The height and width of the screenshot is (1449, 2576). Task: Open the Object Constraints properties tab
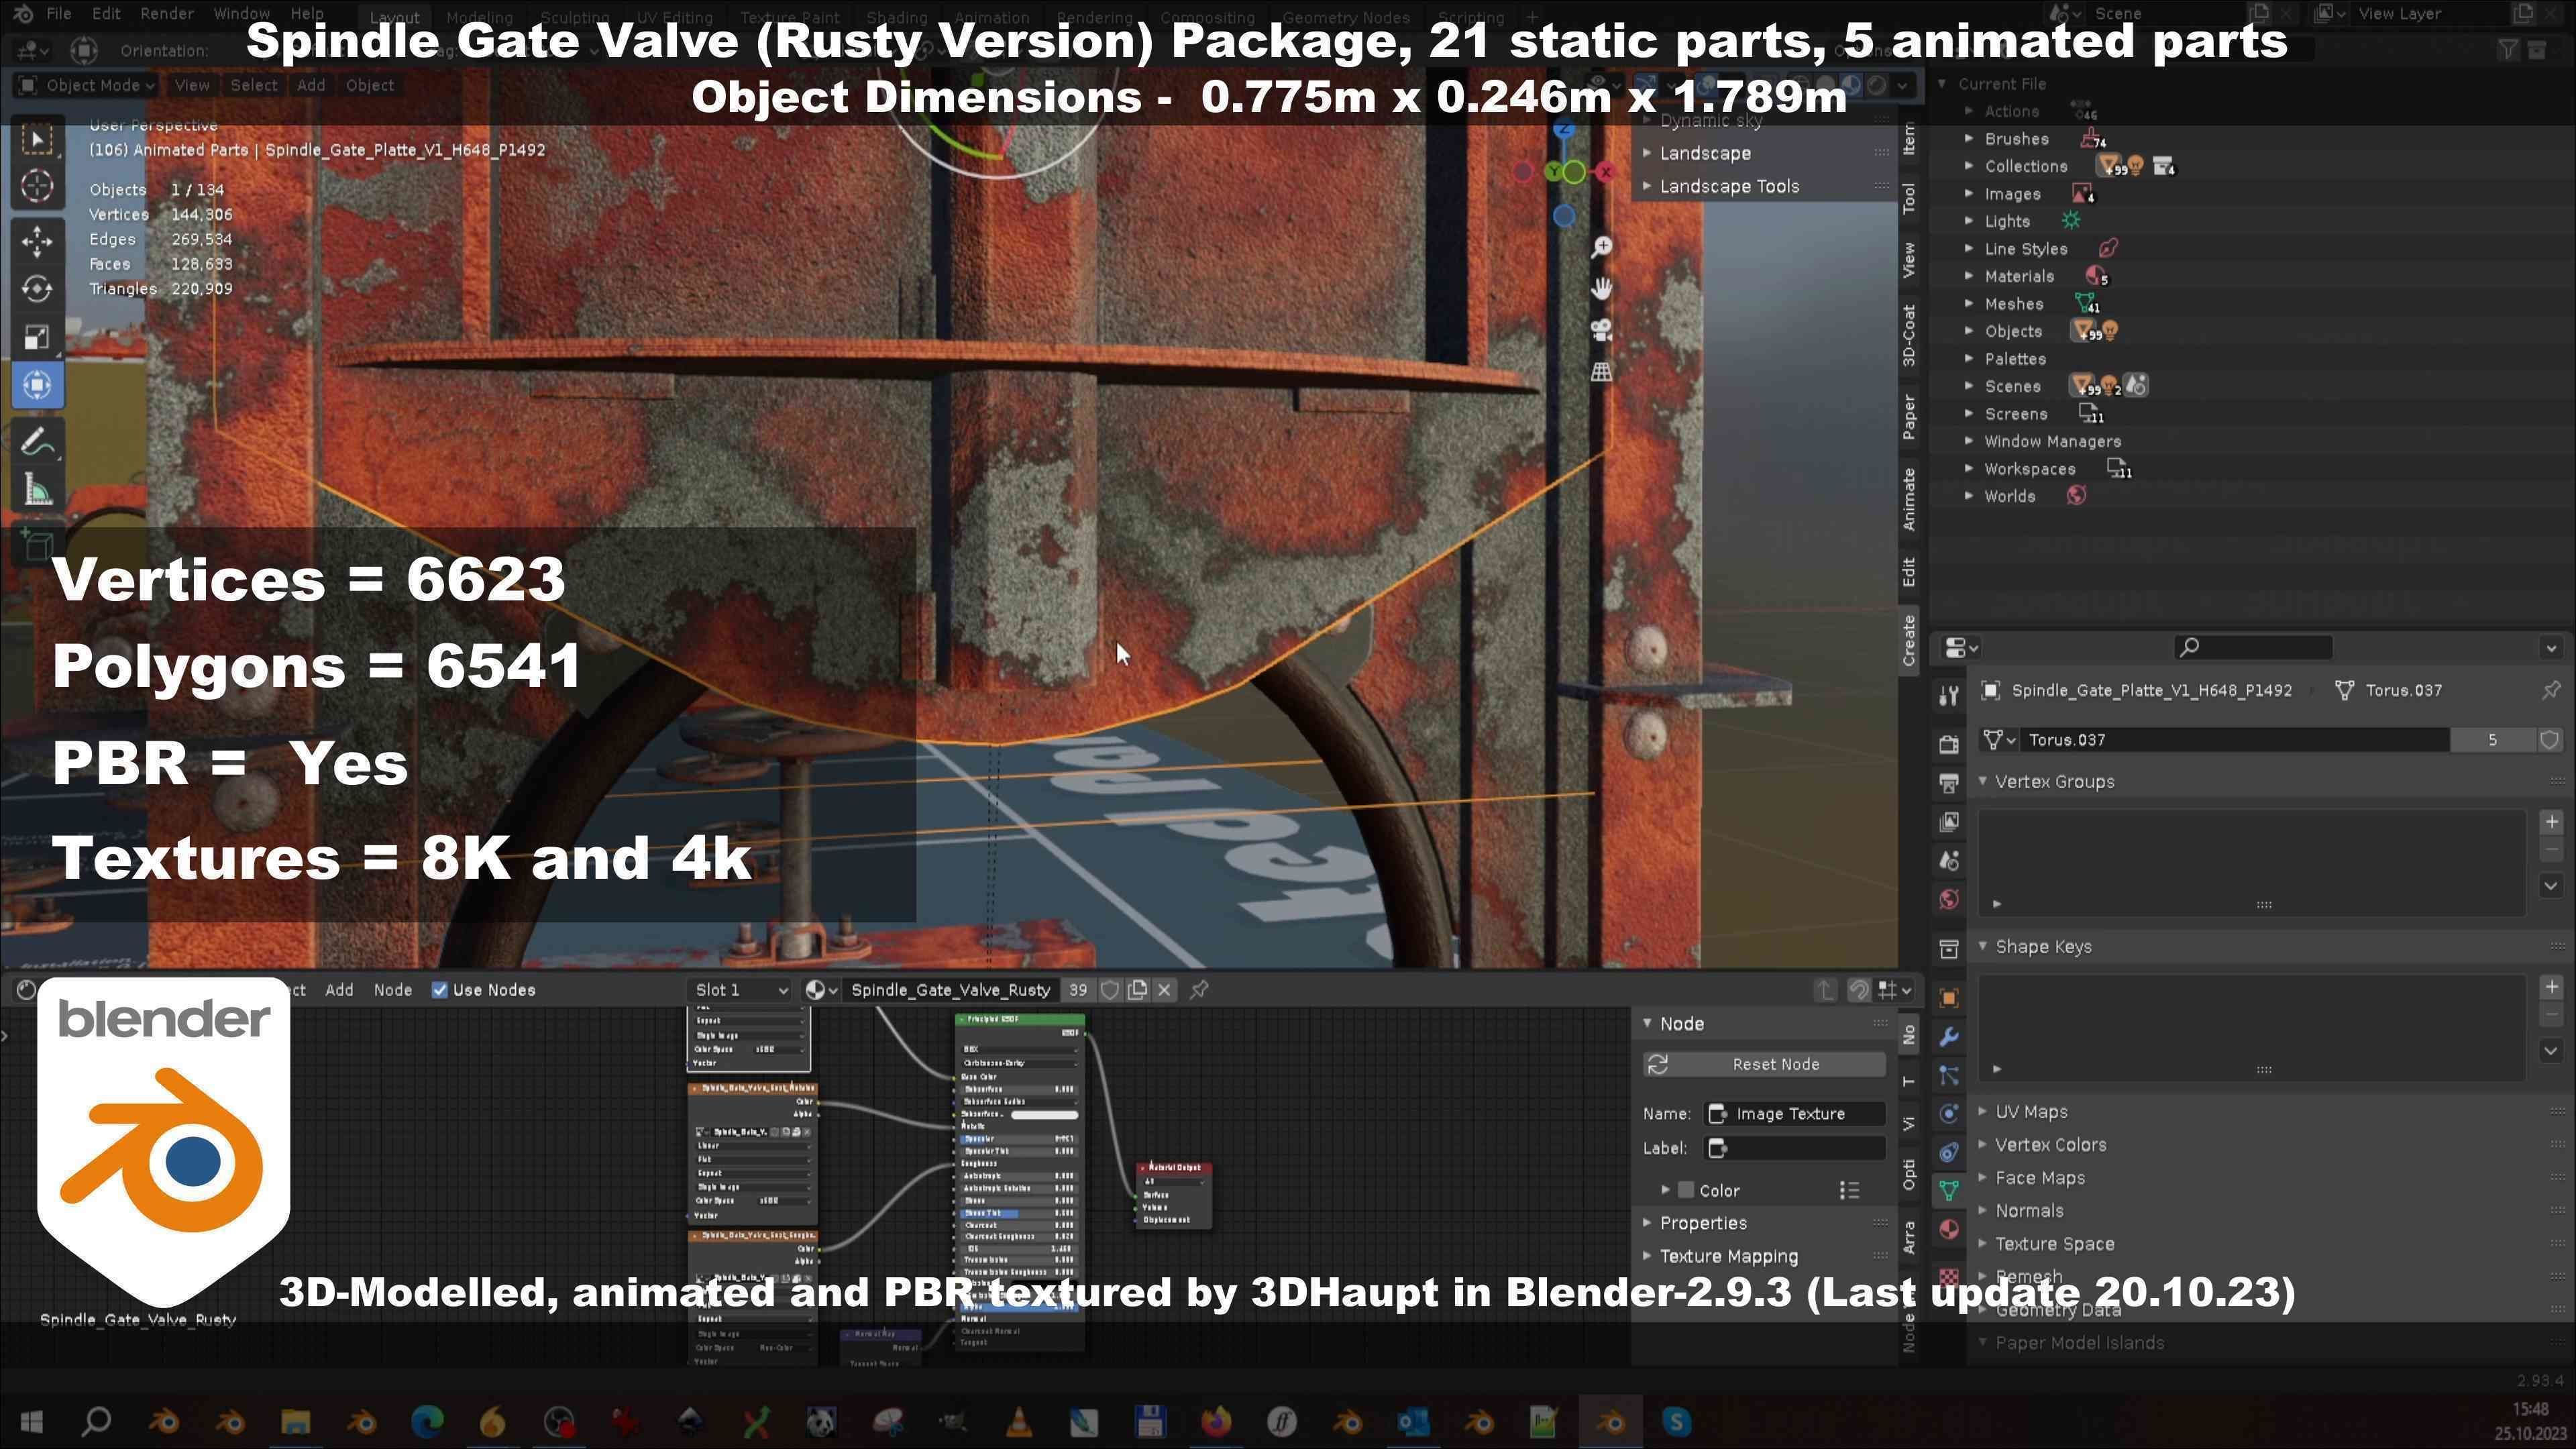click(1948, 1153)
